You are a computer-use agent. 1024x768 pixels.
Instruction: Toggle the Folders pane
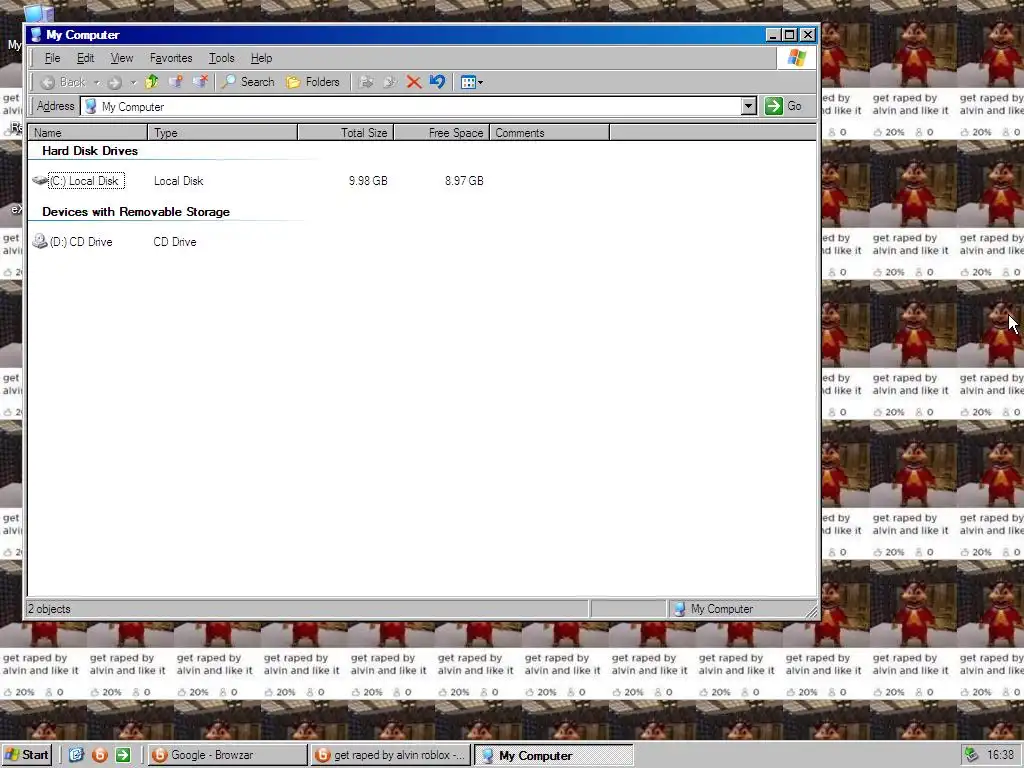(313, 82)
